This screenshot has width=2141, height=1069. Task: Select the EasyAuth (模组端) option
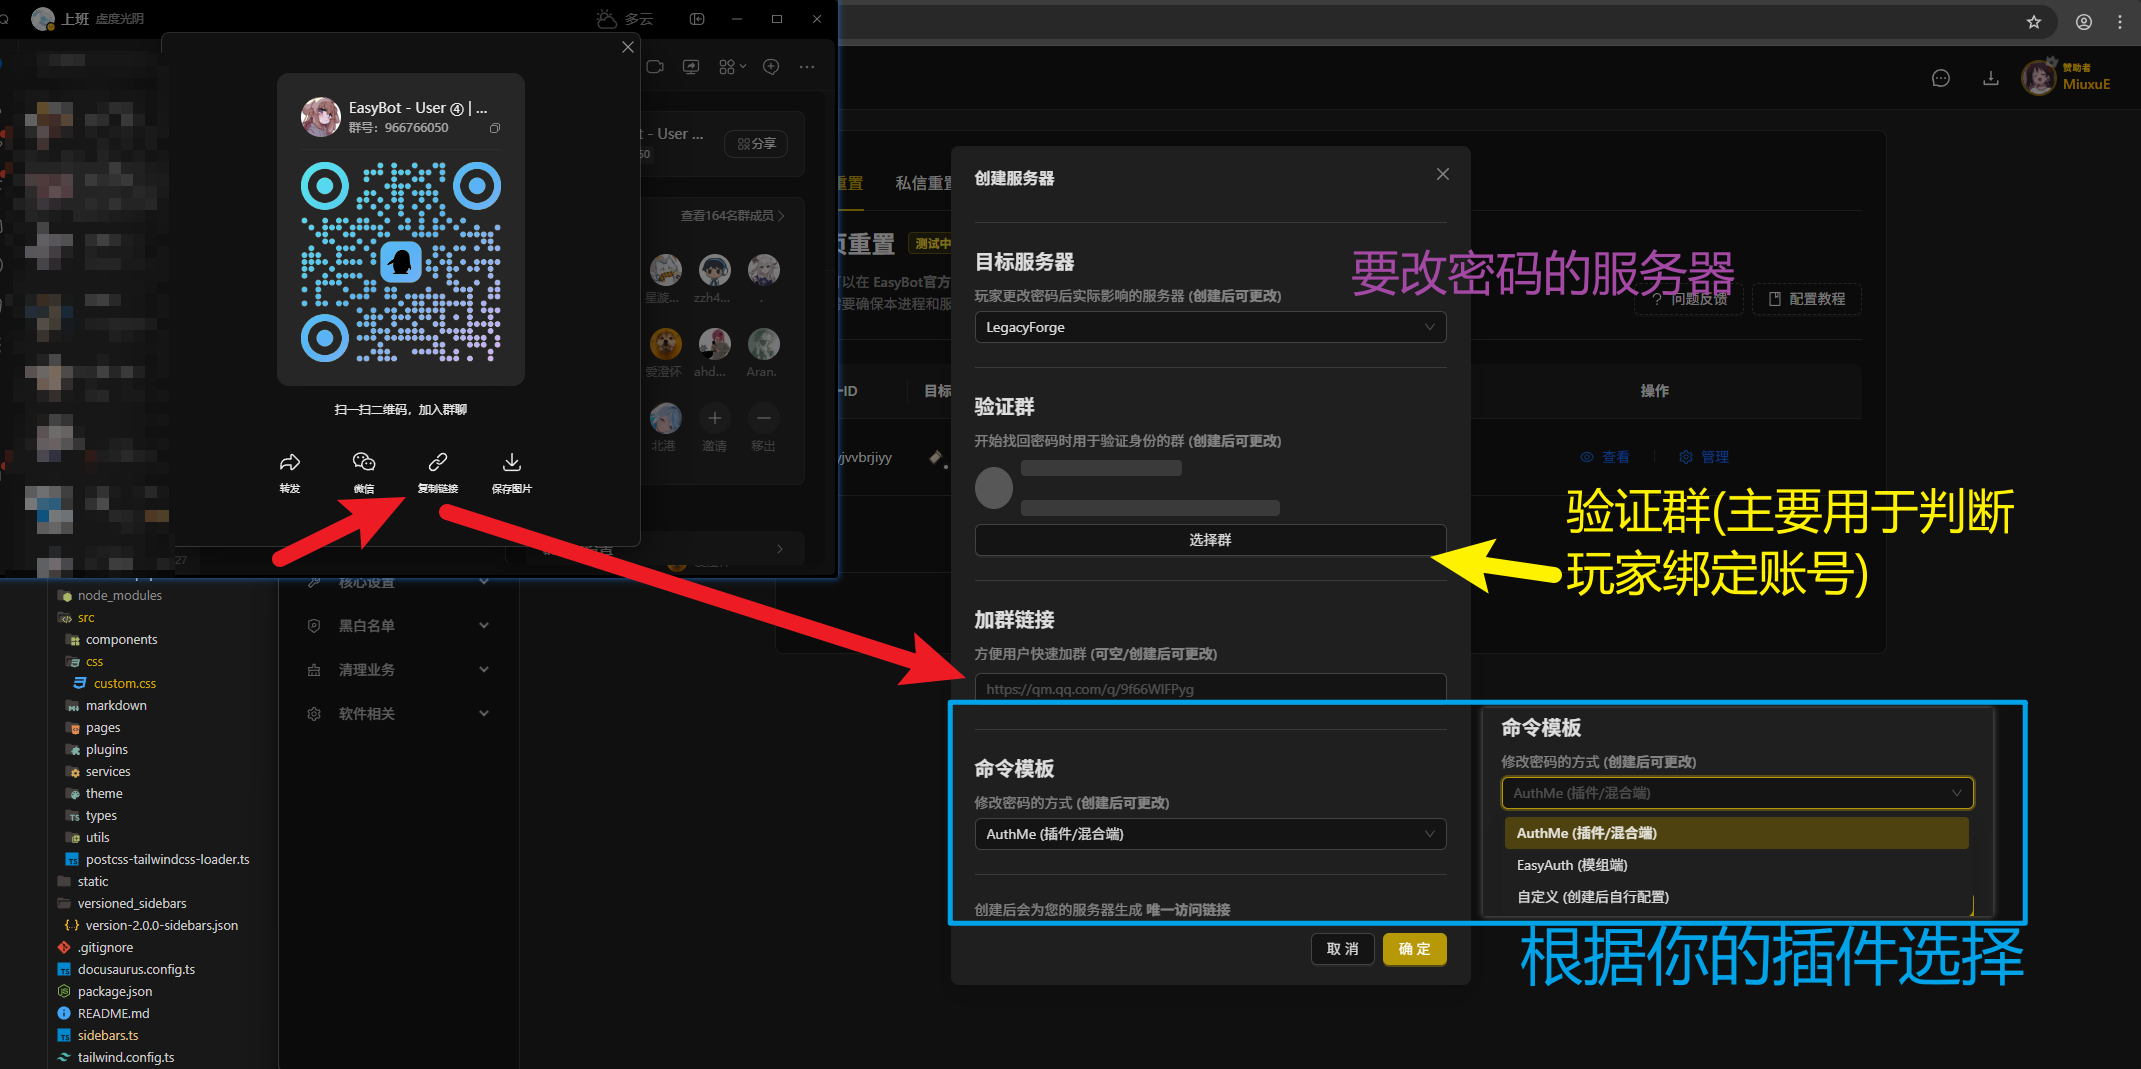pyautogui.click(x=1572, y=865)
